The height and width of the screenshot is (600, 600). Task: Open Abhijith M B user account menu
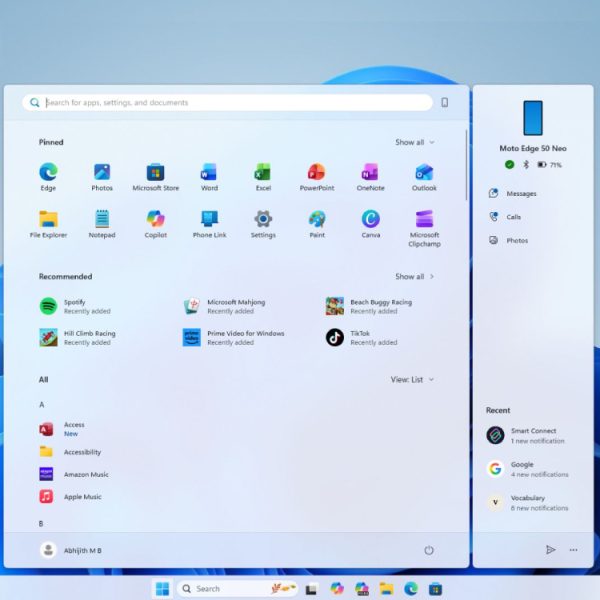click(x=71, y=550)
